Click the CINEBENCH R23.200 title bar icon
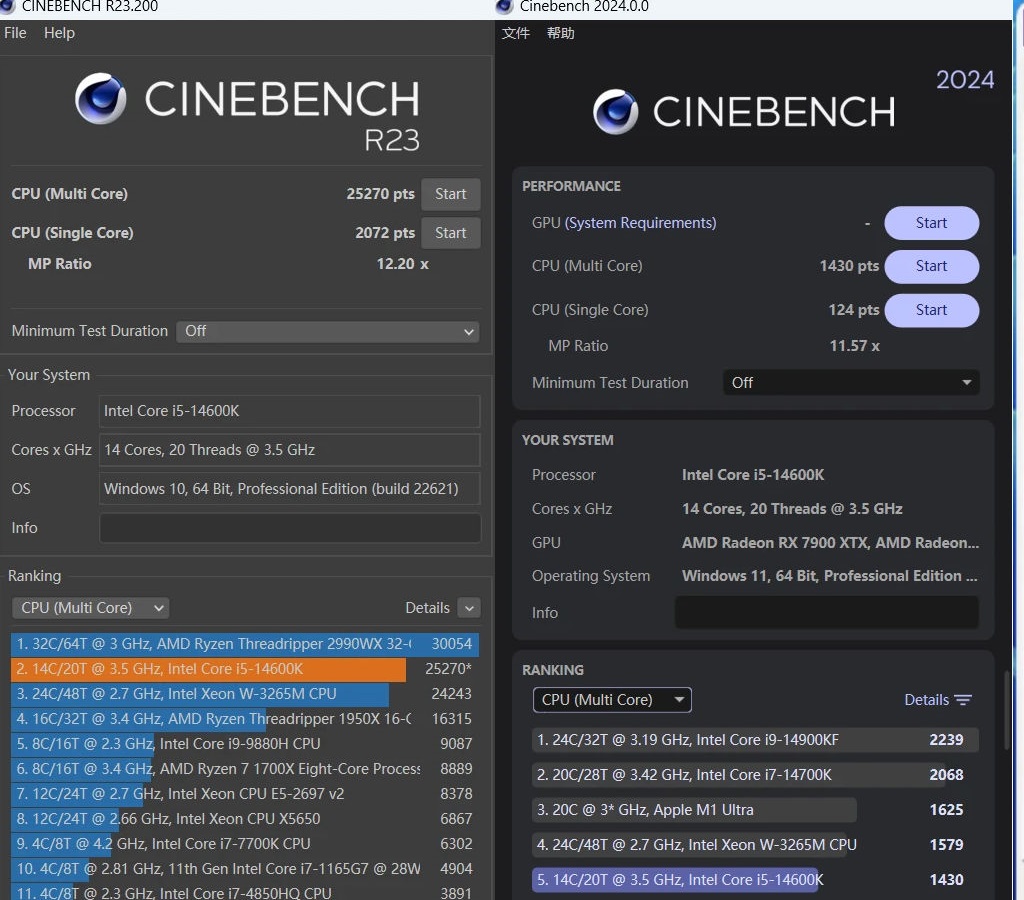The height and width of the screenshot is (900, 1024). 7,7
